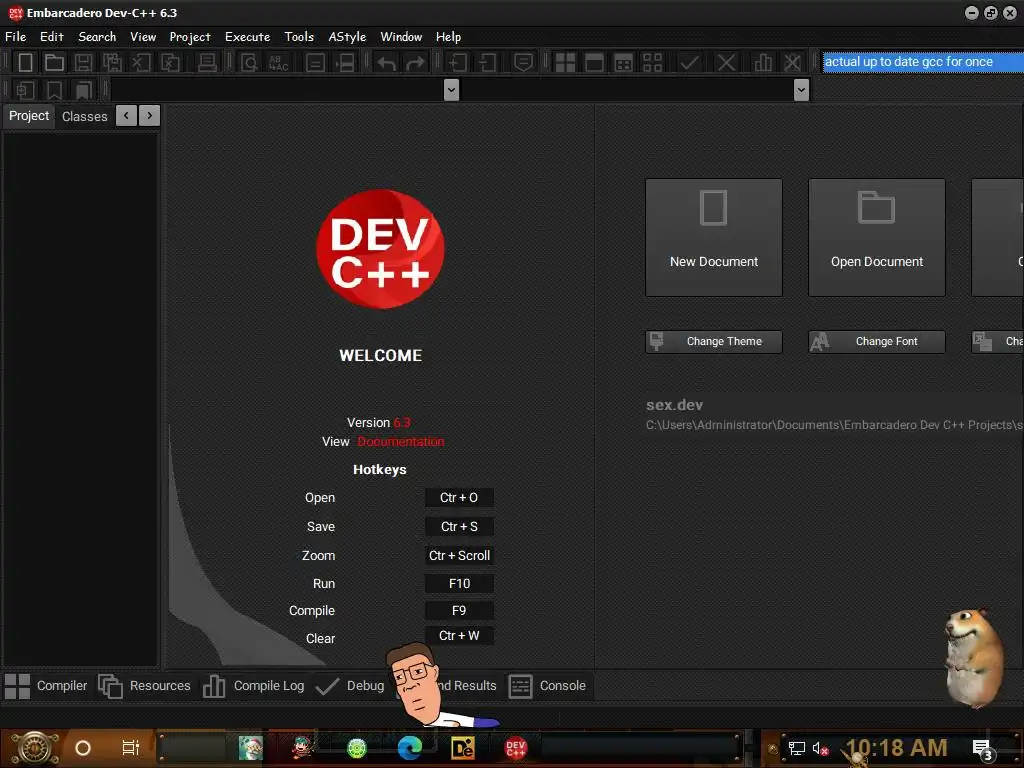Click the Compile four-squares toolbar icon
This screenshot has width=1024, height=768.
tap(565, 63)
